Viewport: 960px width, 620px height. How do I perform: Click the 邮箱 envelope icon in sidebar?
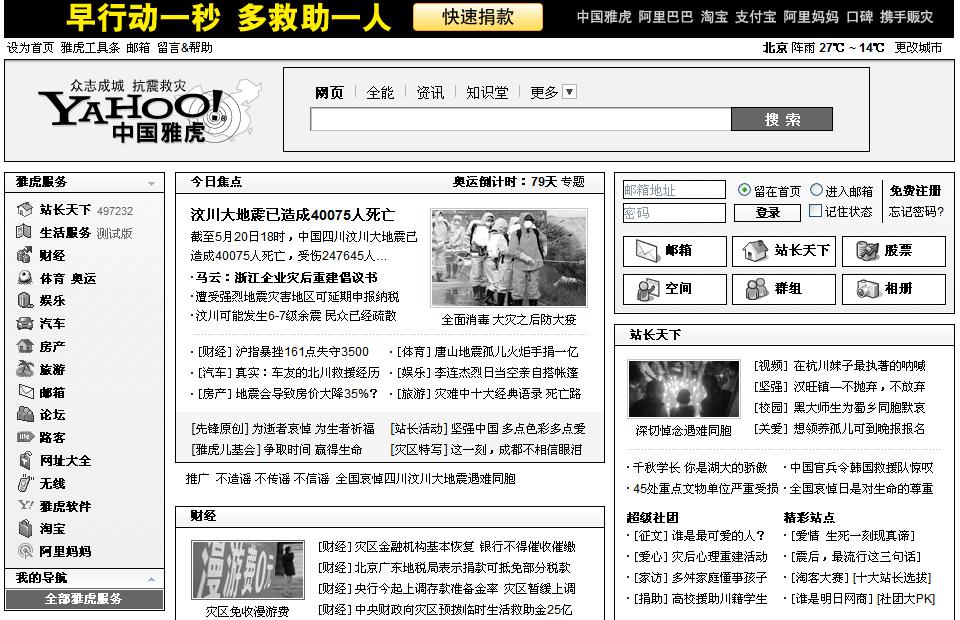(x=25, y=392)
